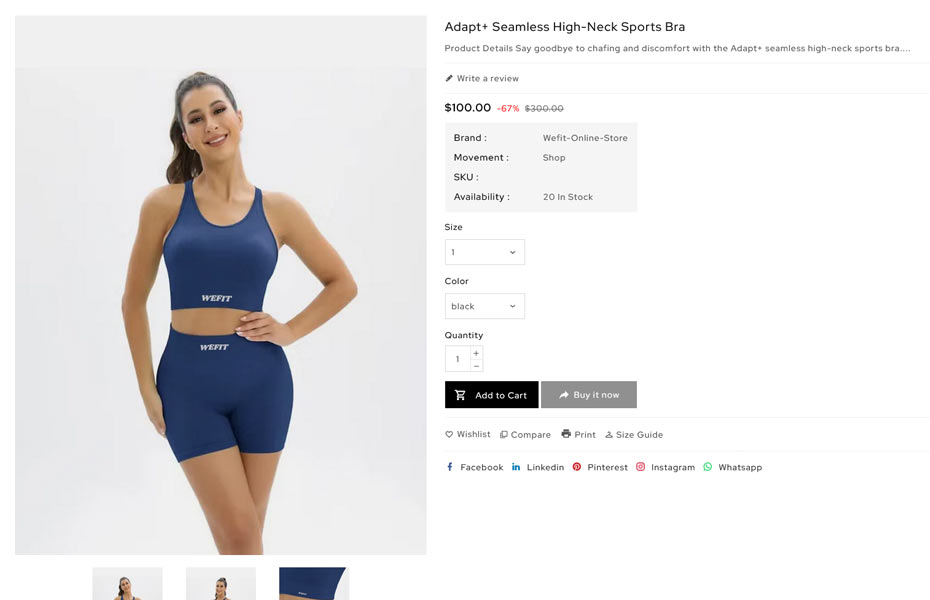Click the Wefit-Online-Store brand link

pyautogui.click(x=585, y=138)
